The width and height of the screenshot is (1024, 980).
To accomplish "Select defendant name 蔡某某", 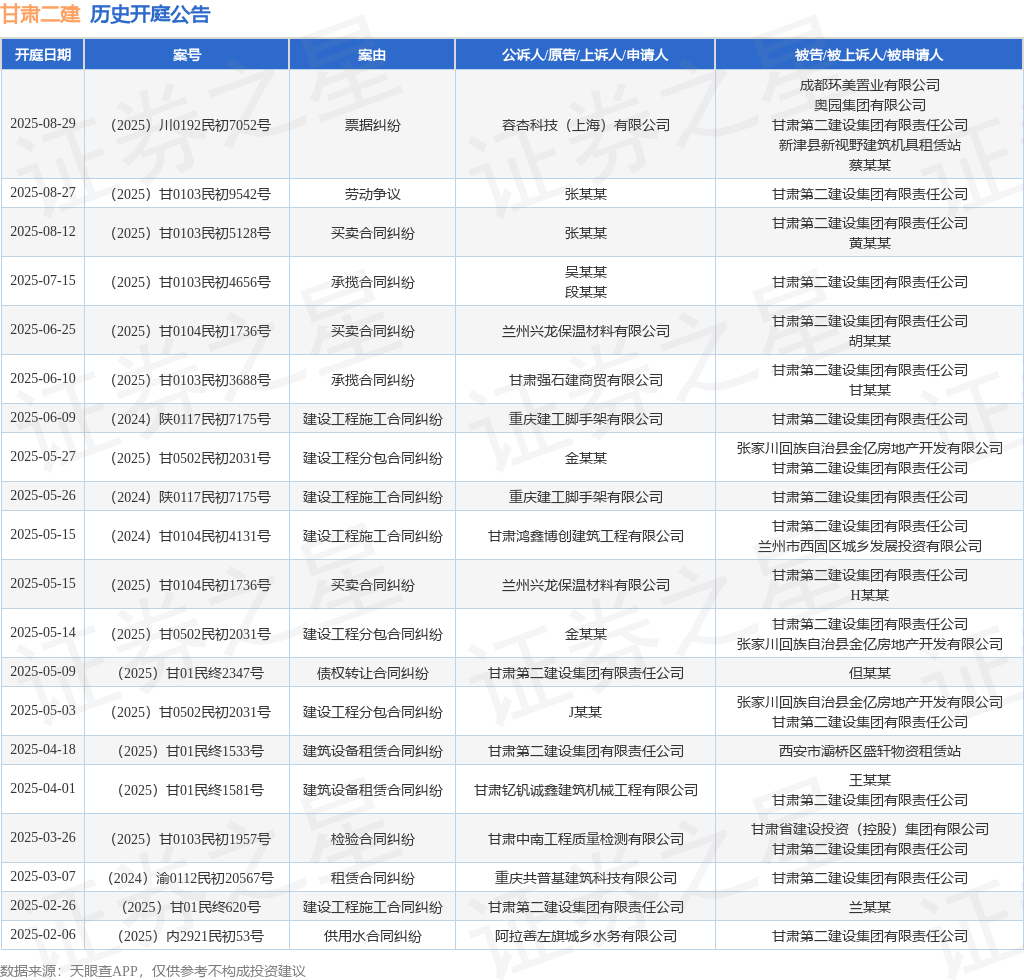I will click(870, 165).
